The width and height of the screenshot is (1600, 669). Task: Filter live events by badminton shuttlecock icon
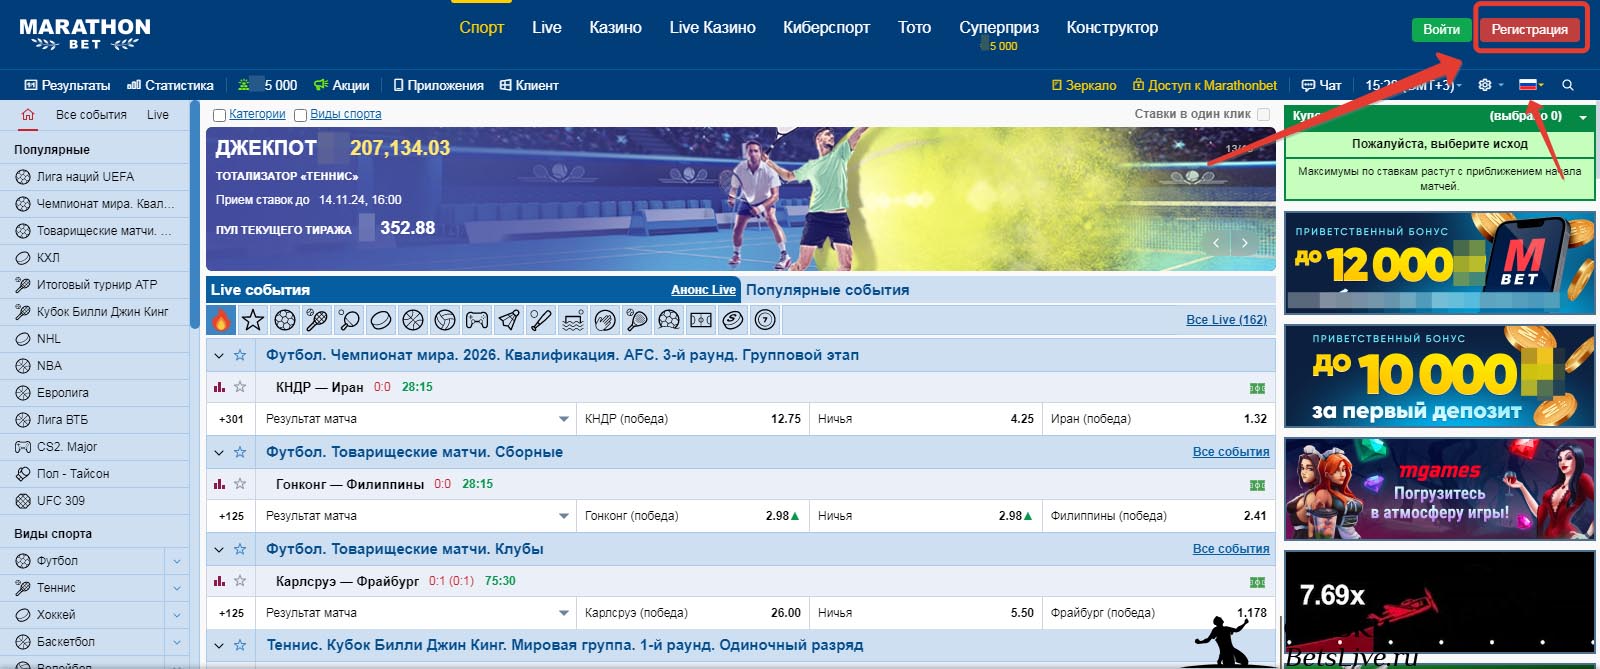tap(509, 320)
